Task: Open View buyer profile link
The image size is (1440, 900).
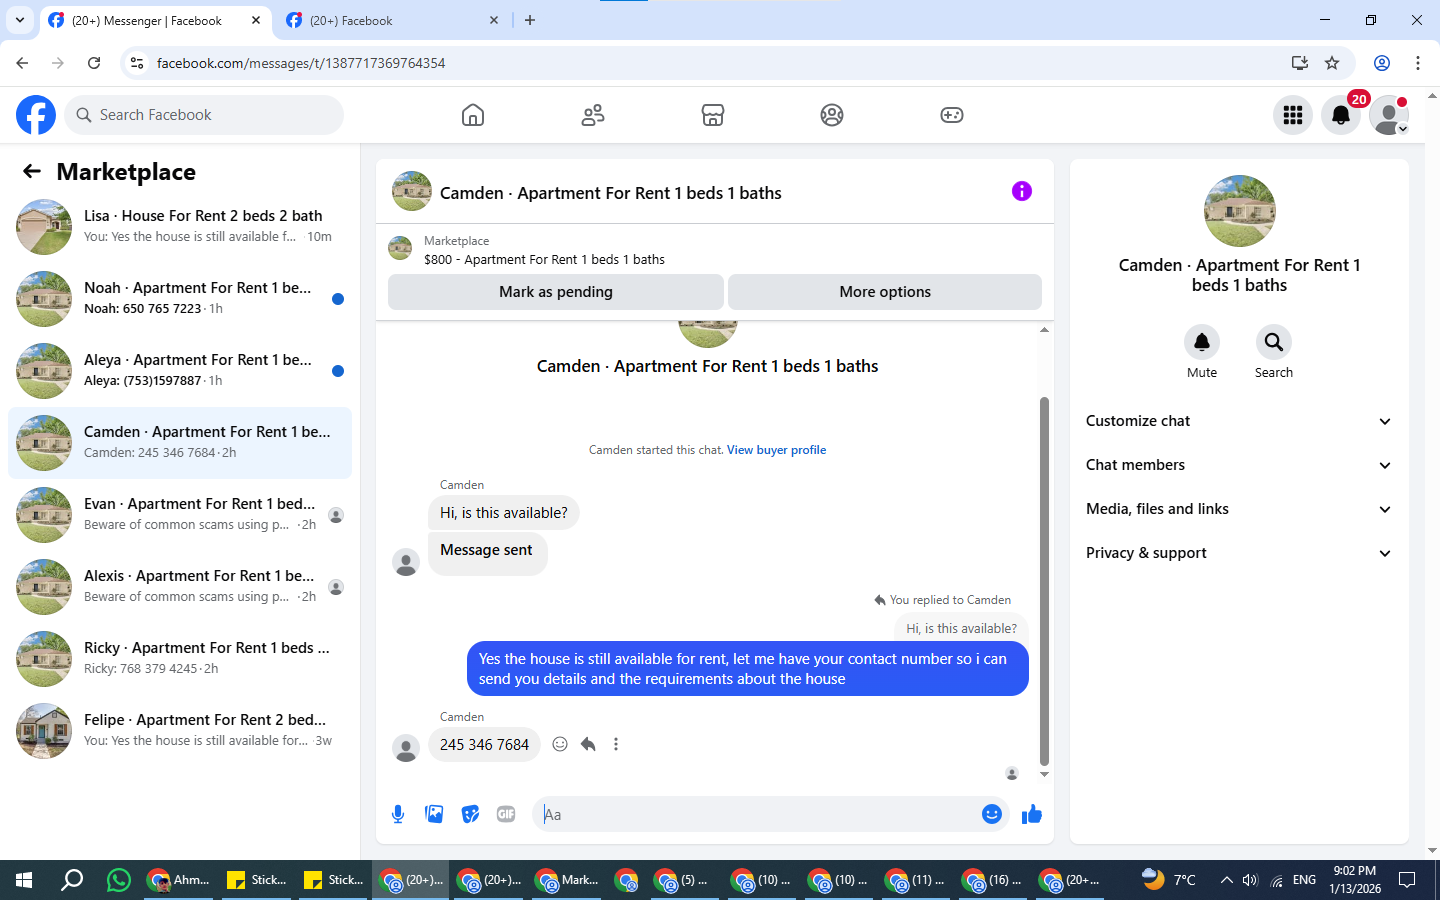Action: pos(776,450)
